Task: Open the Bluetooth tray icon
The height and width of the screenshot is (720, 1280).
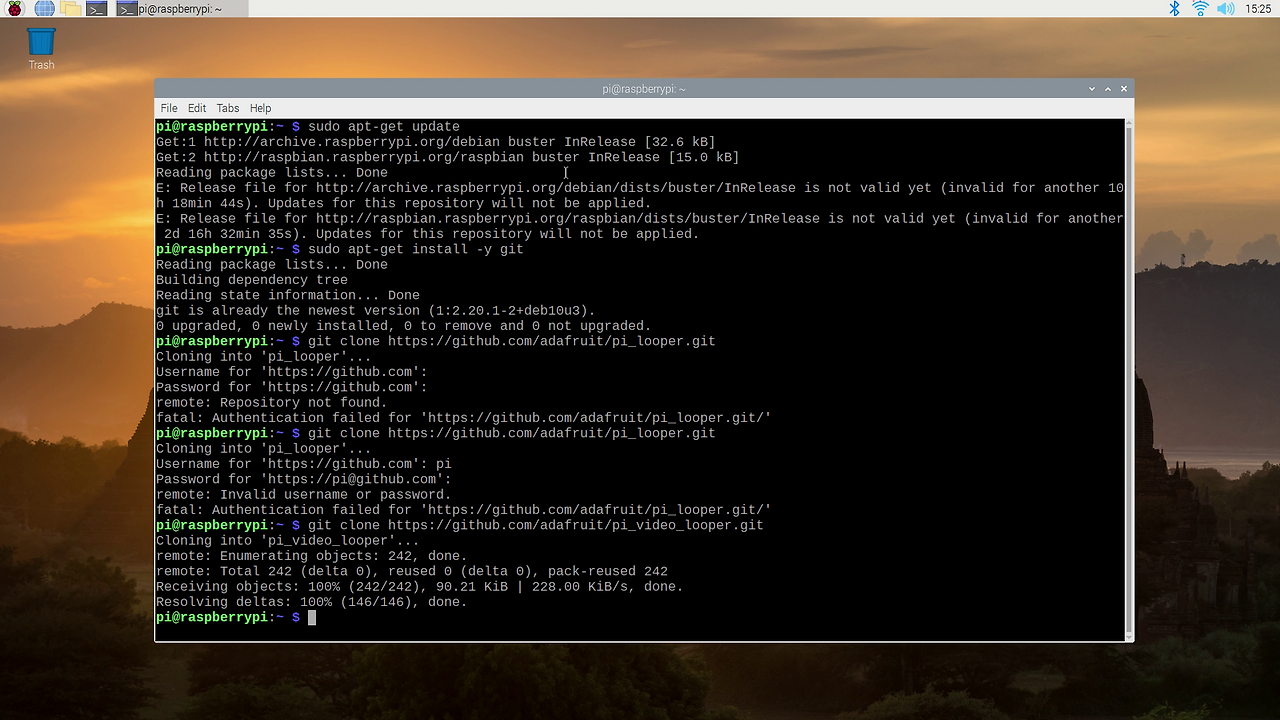Action: coord(1175,9)
